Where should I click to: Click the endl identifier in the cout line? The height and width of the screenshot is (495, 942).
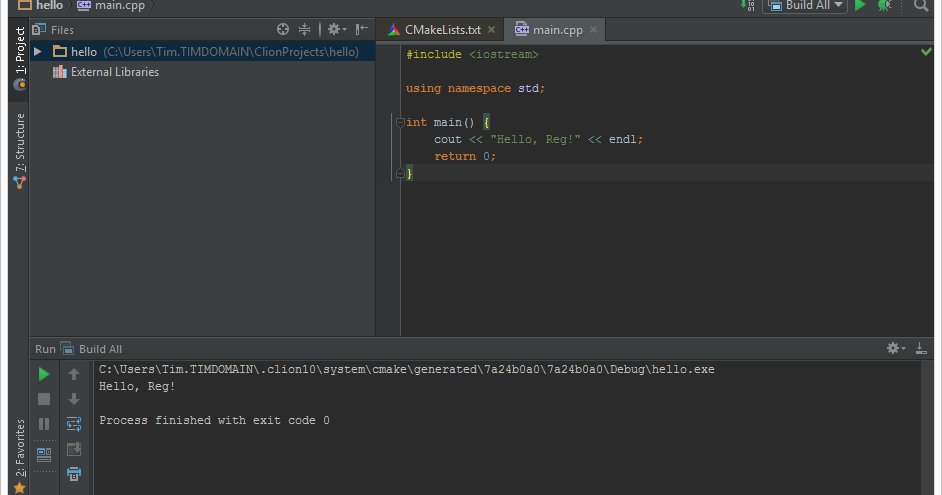pos(622,139)
